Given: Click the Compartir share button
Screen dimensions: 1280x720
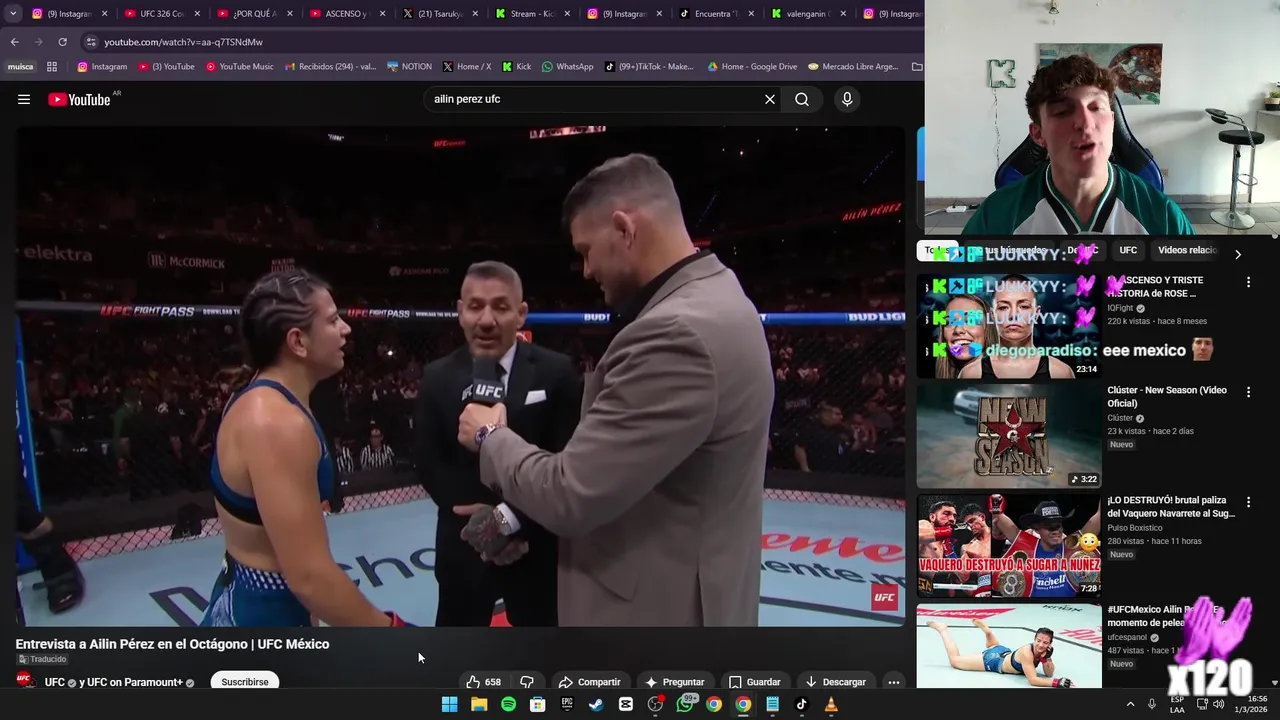Looking at the screenshot, I should [589, 682].
